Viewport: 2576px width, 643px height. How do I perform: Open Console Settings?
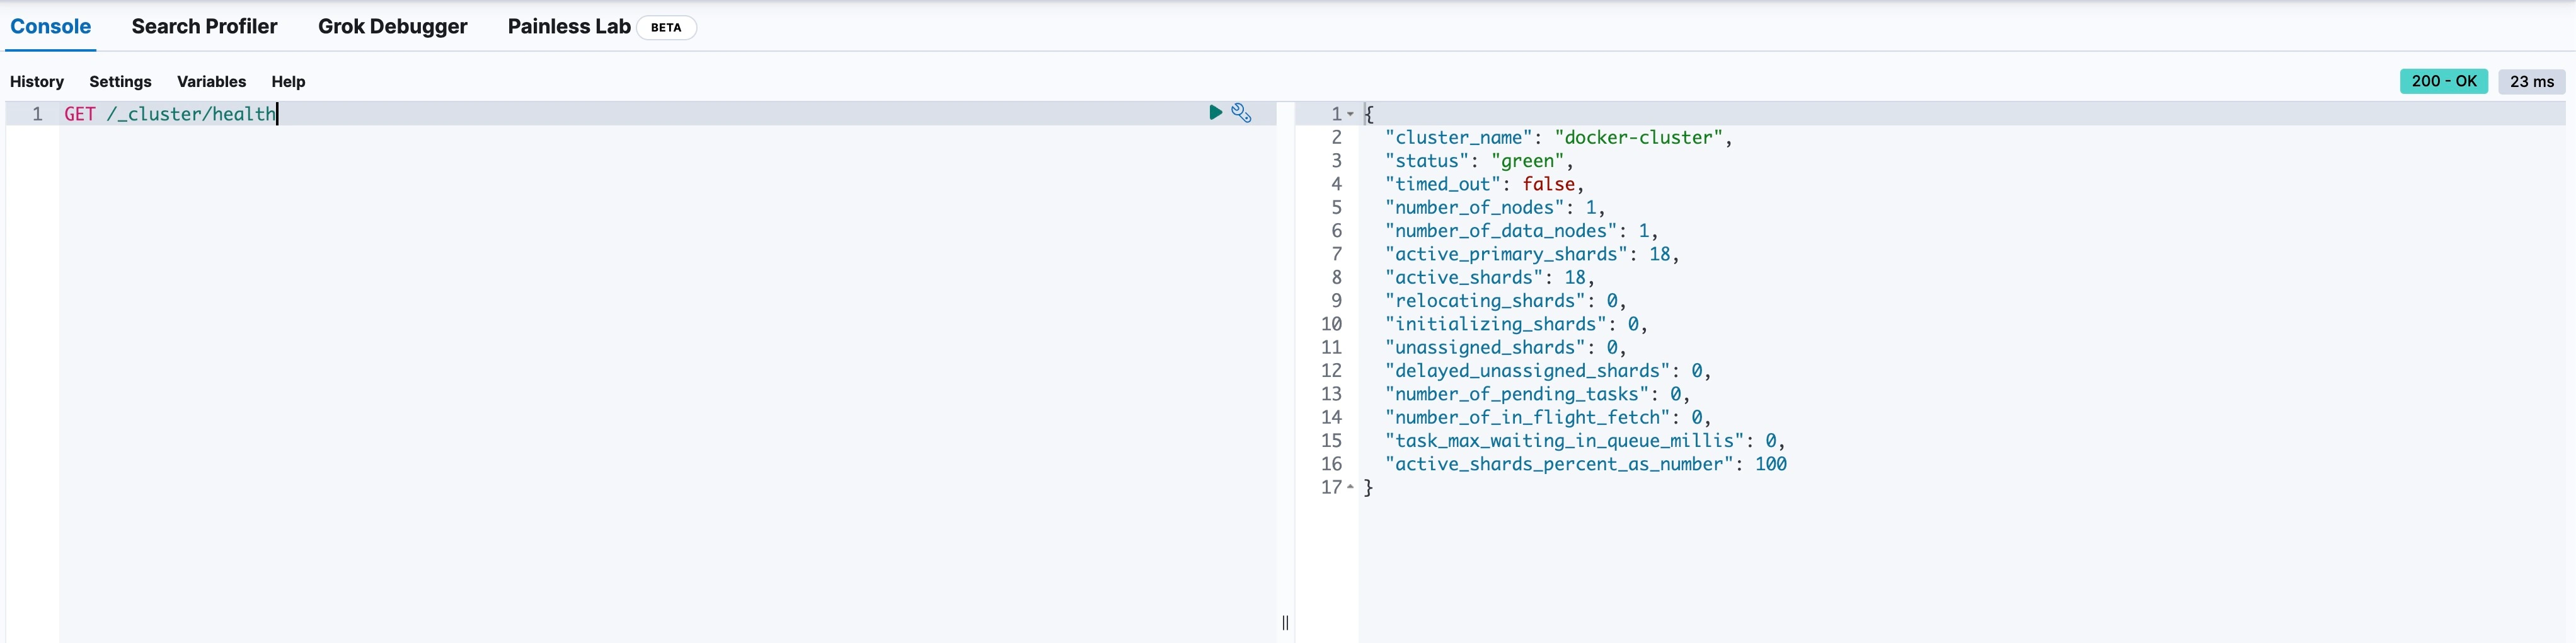120,82
